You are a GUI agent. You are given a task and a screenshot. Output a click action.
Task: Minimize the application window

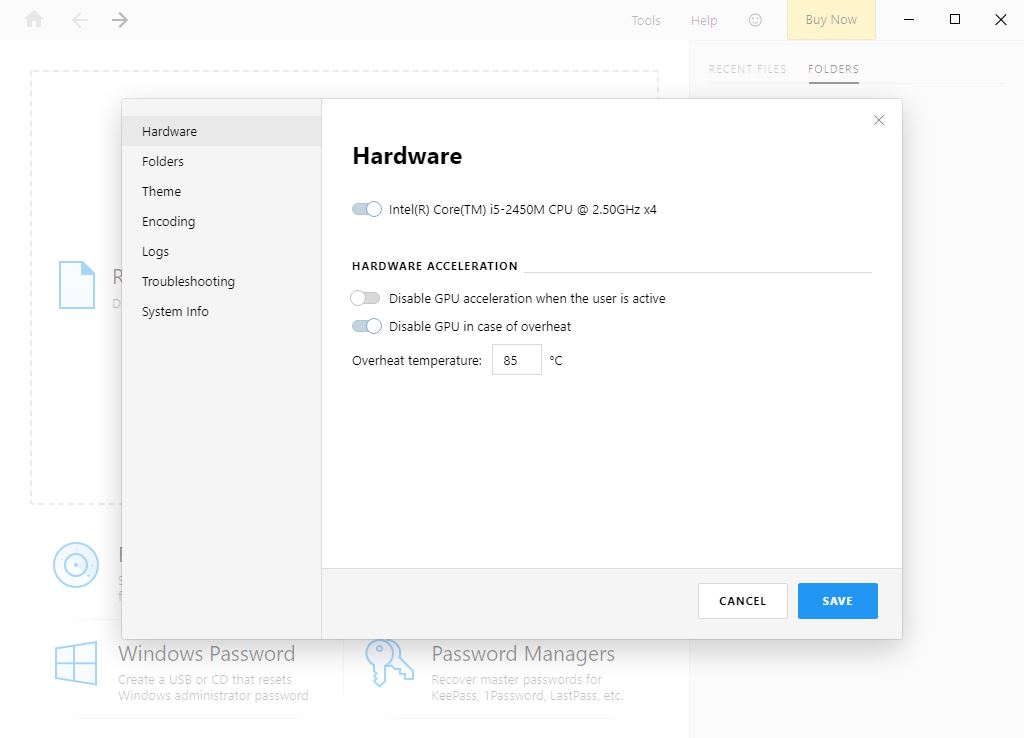click(908, 20)
